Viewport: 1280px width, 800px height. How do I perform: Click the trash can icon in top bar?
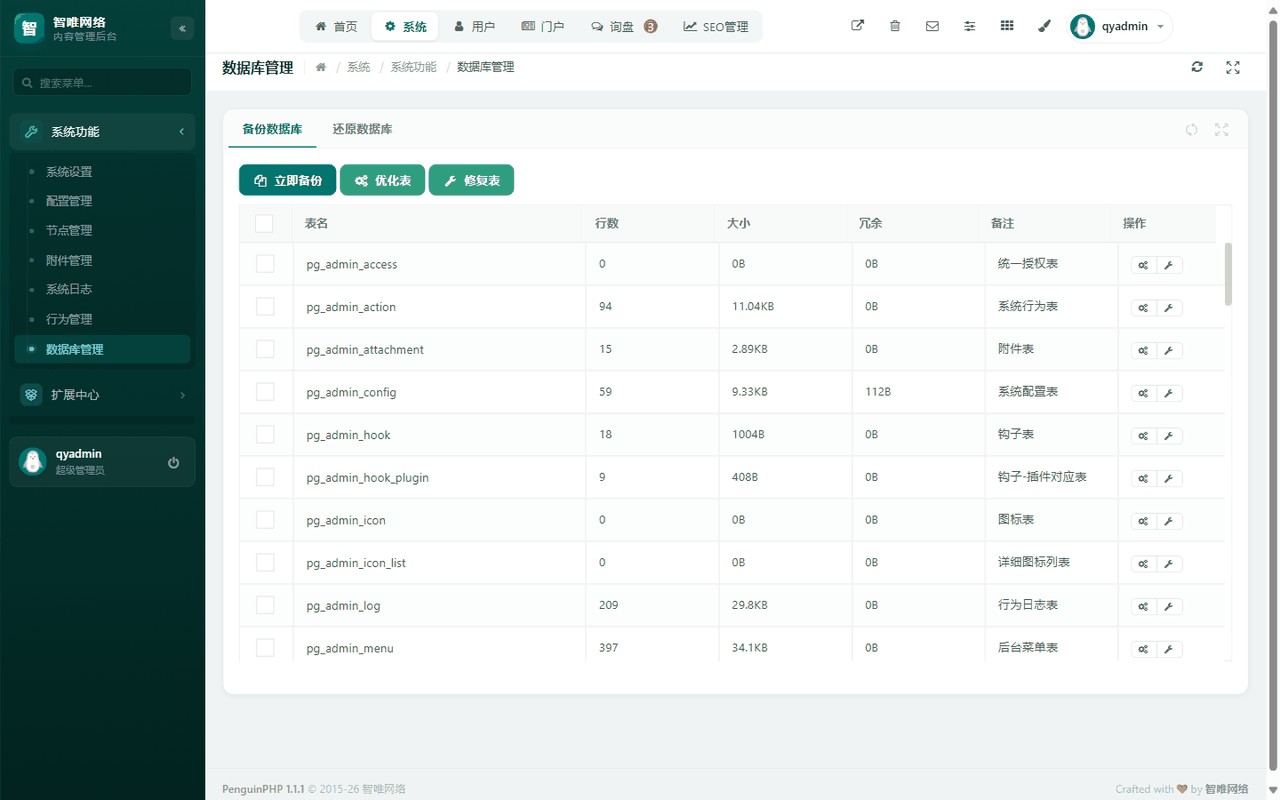pos(895,26)
